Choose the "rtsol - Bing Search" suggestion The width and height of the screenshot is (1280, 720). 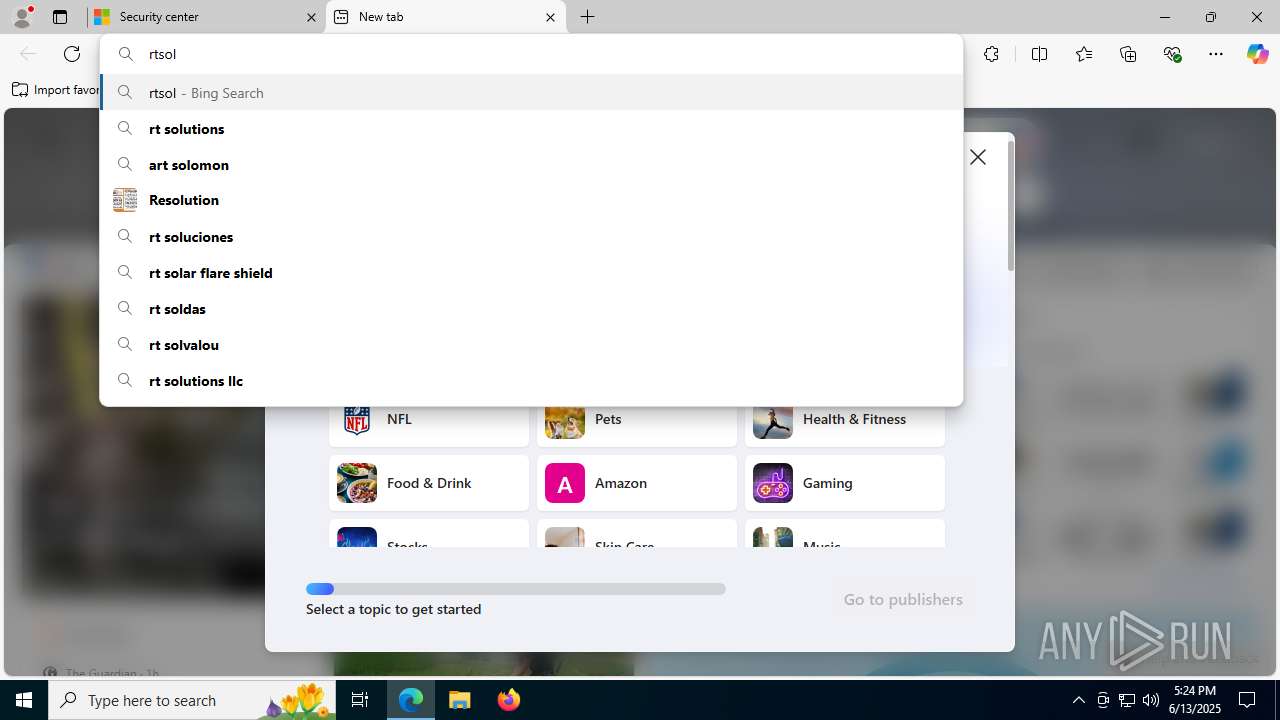[x=531, y=93]
